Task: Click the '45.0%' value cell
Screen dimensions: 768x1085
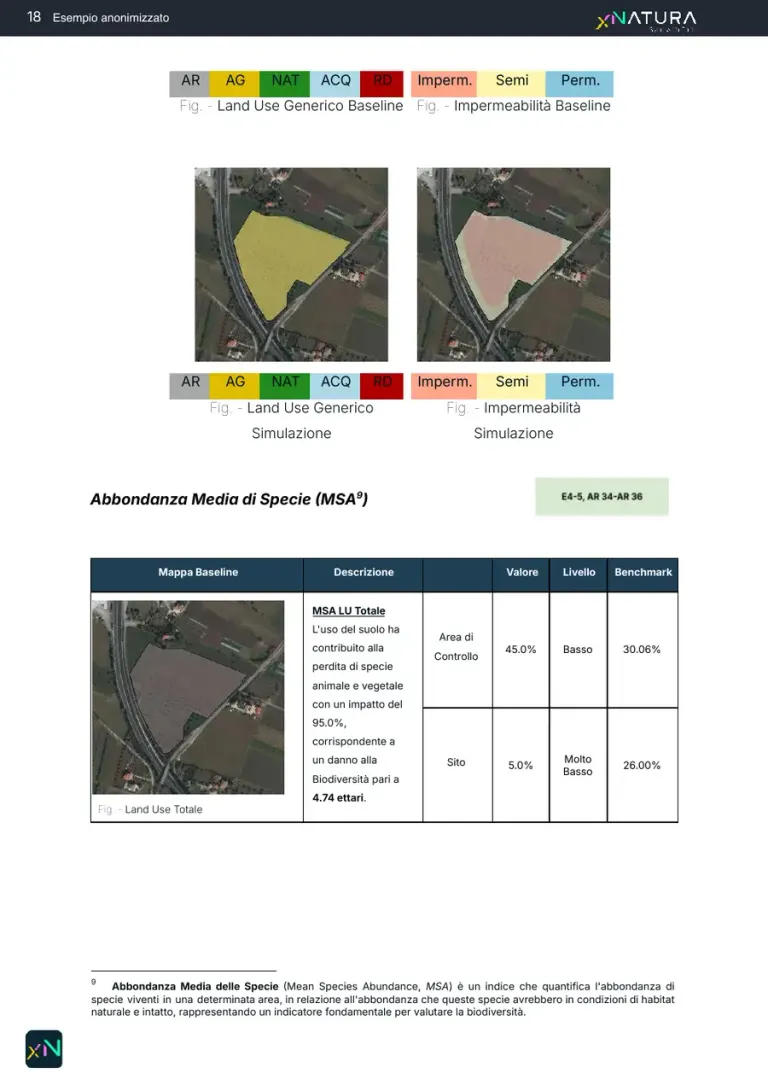Action: [x=520, y=649]
